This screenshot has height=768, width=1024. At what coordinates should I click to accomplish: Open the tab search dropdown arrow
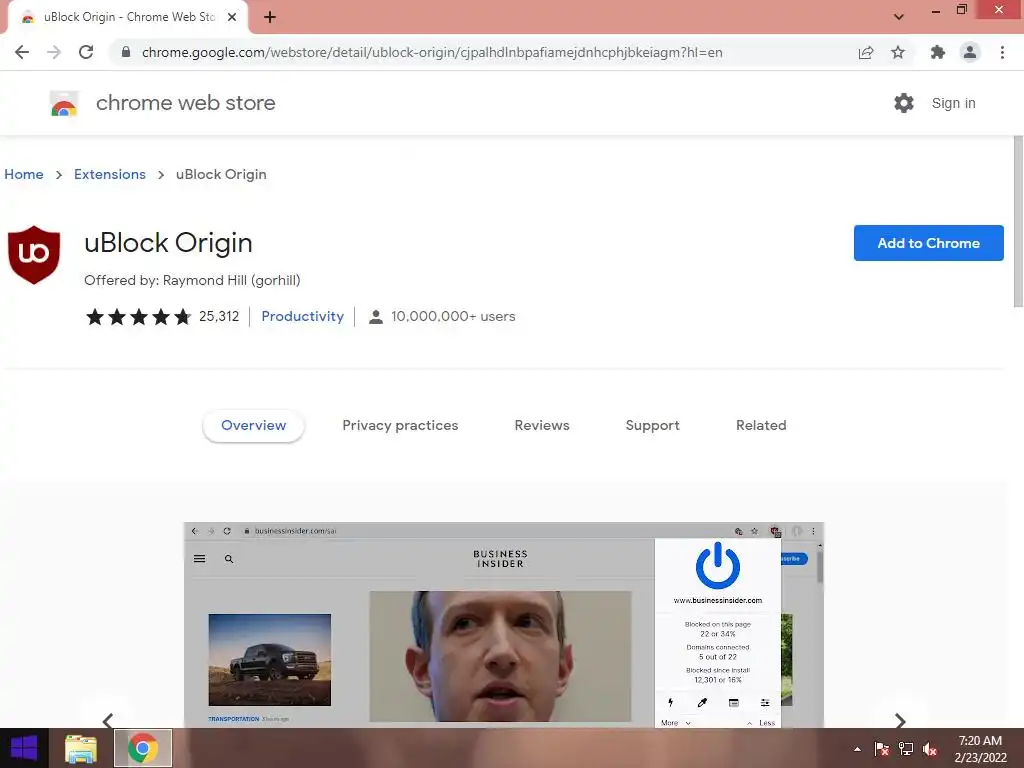[x=899, y=17]
